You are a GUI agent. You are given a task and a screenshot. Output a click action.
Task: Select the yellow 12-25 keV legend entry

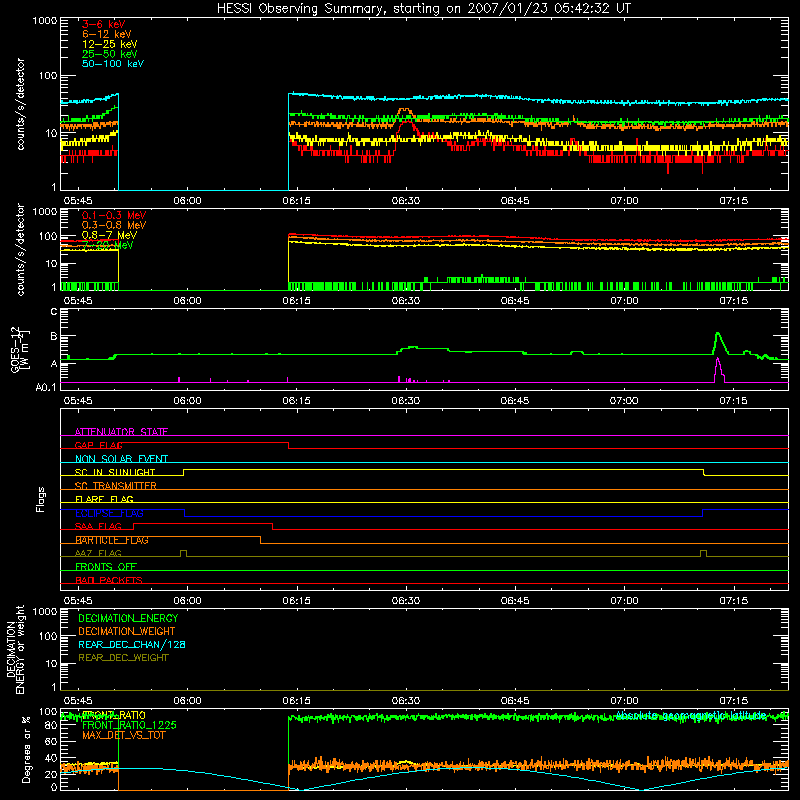(110, 44)
